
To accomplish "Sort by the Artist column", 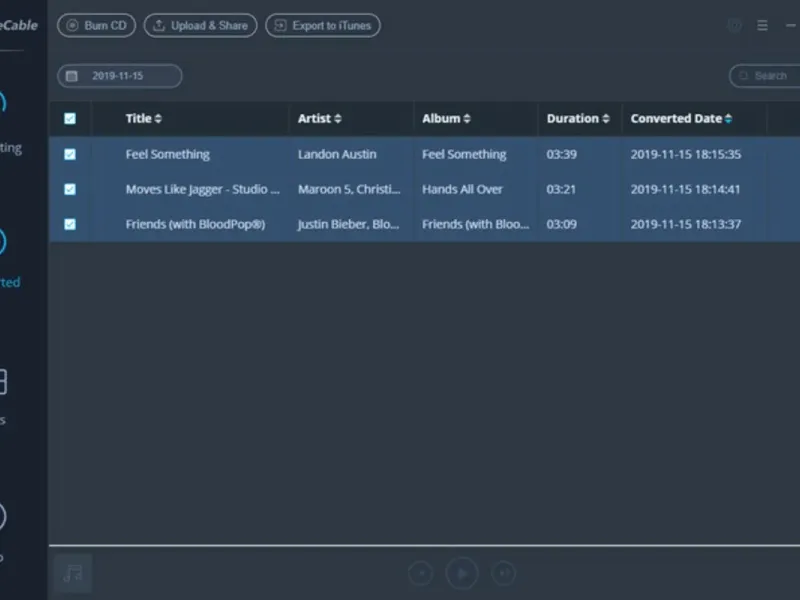I will click(x=319, y=118).
